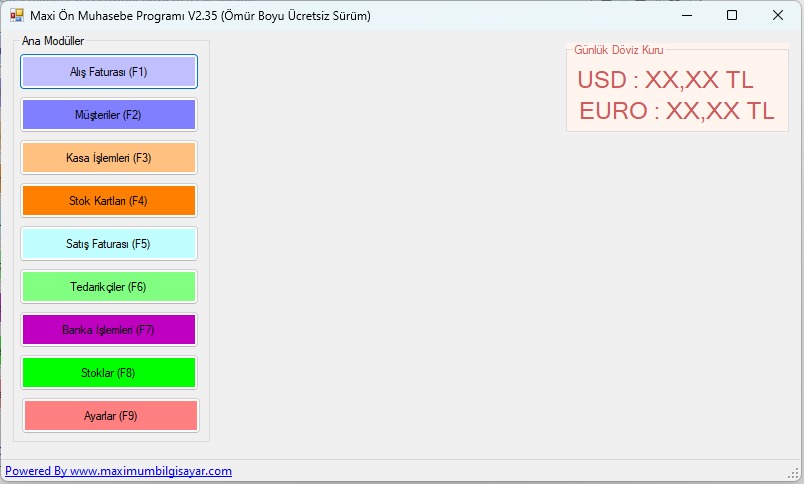Click the Müşteriler (F2) button
This screenshot has width=804, height=484.
tap(108, 115)
